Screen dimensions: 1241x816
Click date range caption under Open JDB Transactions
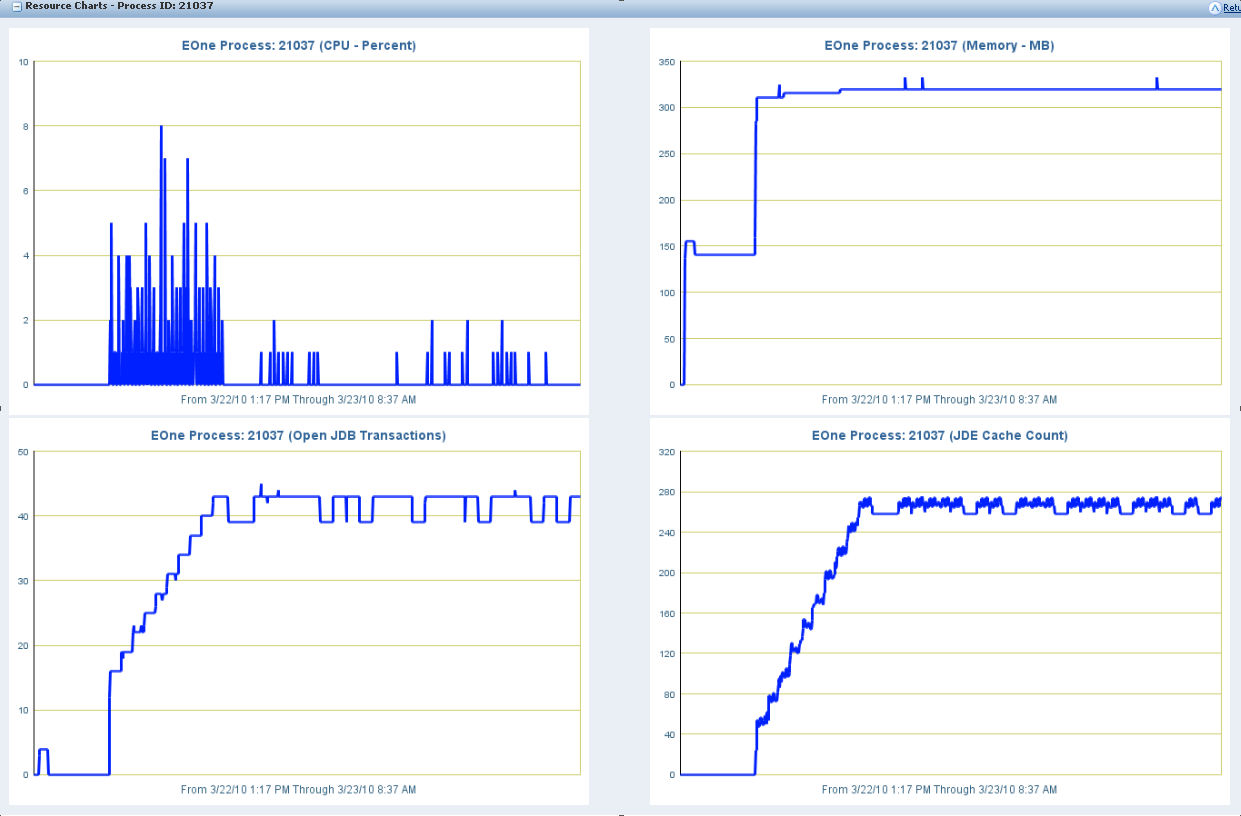pyautogui.click(x=299, y=789)
